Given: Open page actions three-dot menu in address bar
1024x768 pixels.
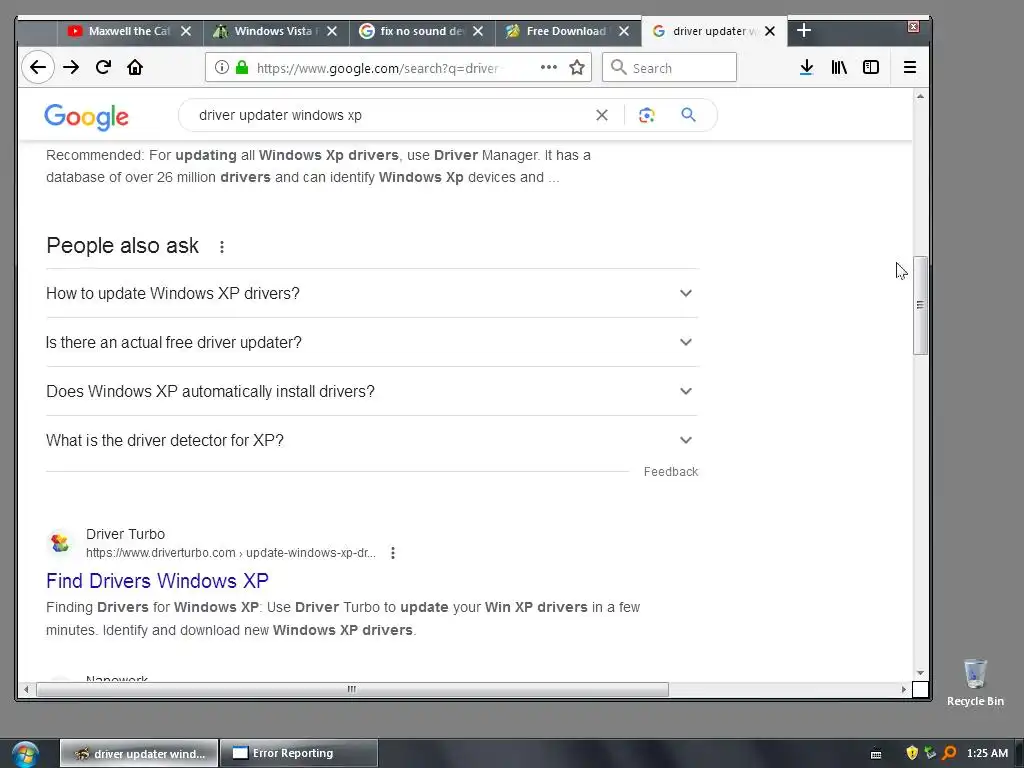Looking at the screenshot, I should pyautogui.click(x=549, y=67).
